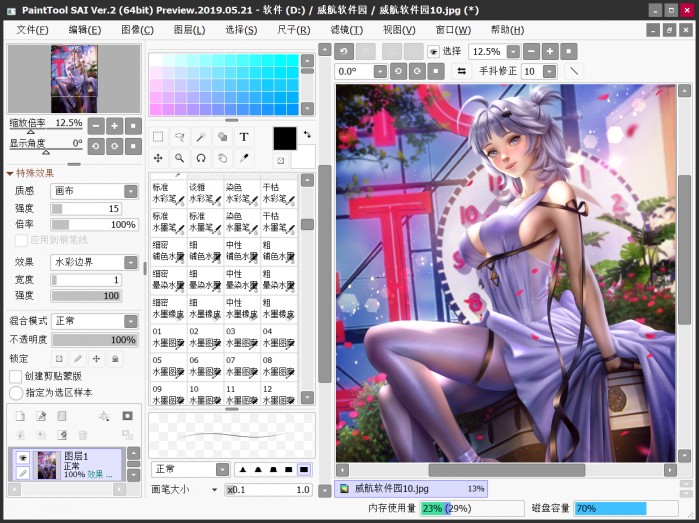Open 编辑(E) menu
The width and height of the screenshot is (699, 523).
85,30
